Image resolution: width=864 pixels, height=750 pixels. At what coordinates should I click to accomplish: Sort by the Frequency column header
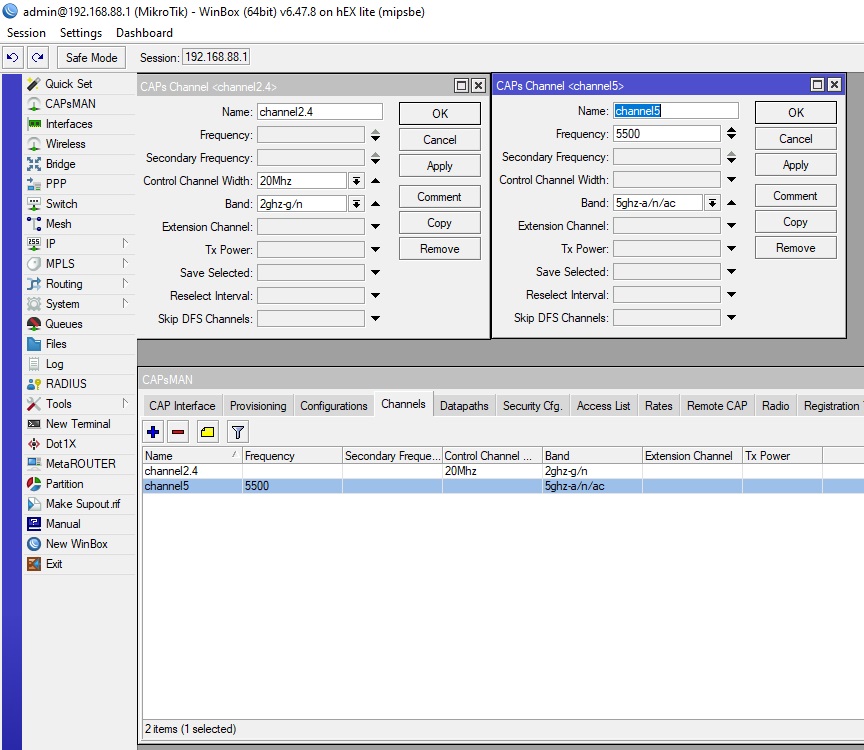pyautogui.click(x=292, y=456)
